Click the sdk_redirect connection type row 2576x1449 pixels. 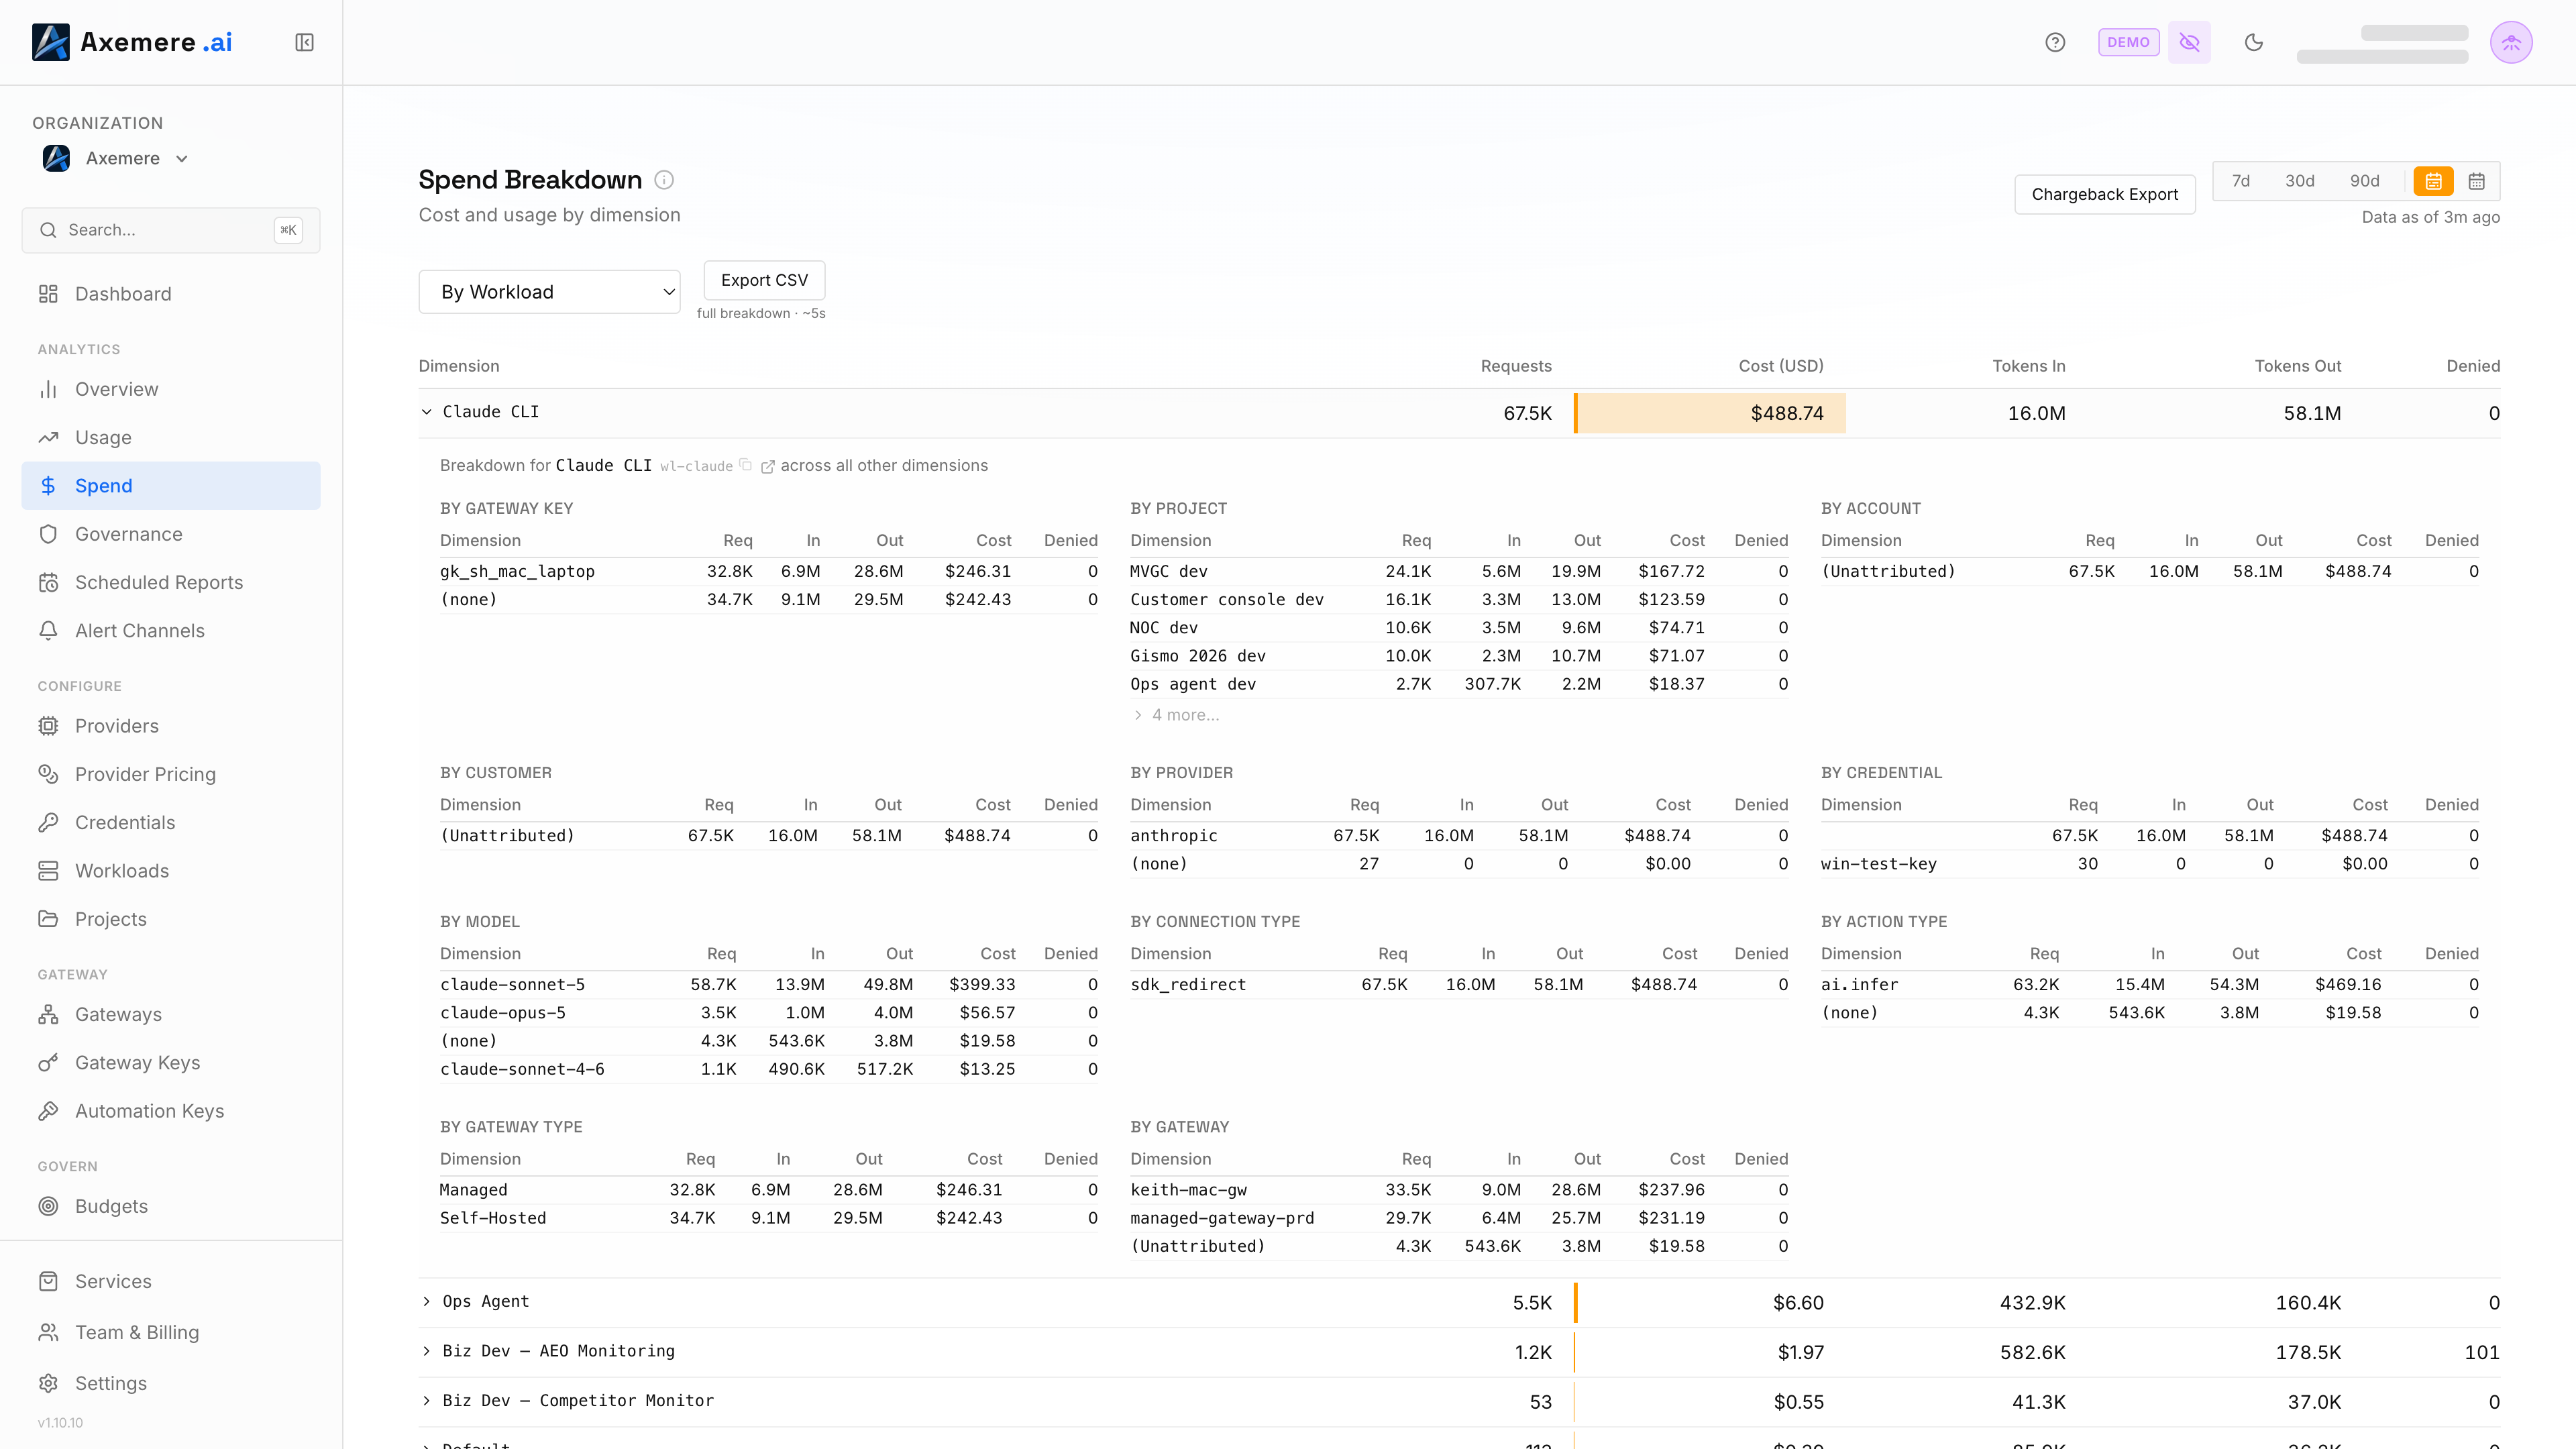(x=1459, y=984)
